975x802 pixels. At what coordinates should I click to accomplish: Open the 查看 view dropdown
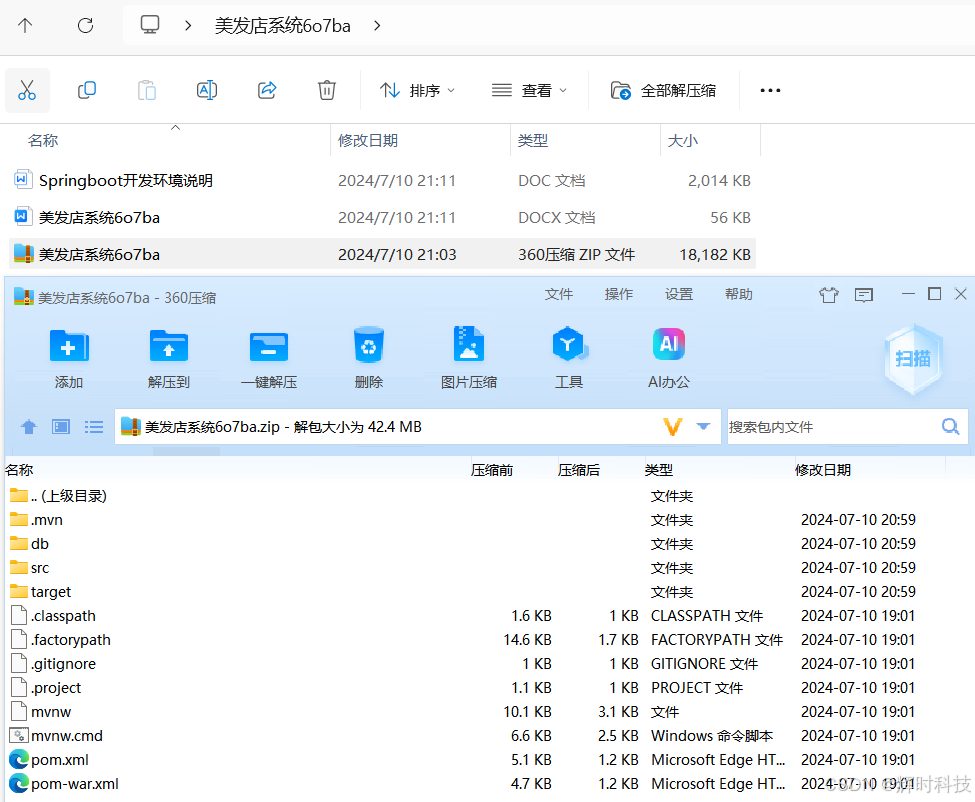click(x=529, y=91)
